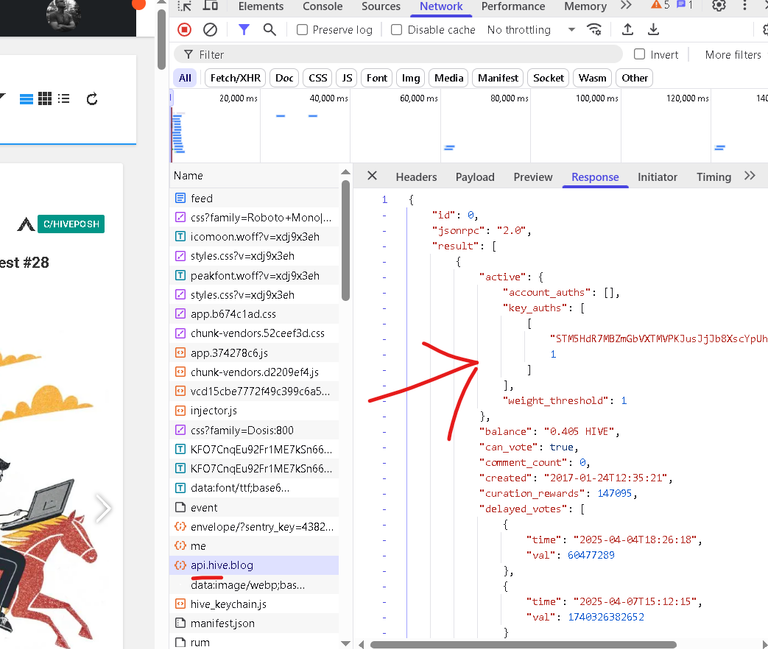Activate inspect element picker icon
Image resolution: width=768 pixels, height=649 pixels.
pyautogui.click(x=185, y=6)
